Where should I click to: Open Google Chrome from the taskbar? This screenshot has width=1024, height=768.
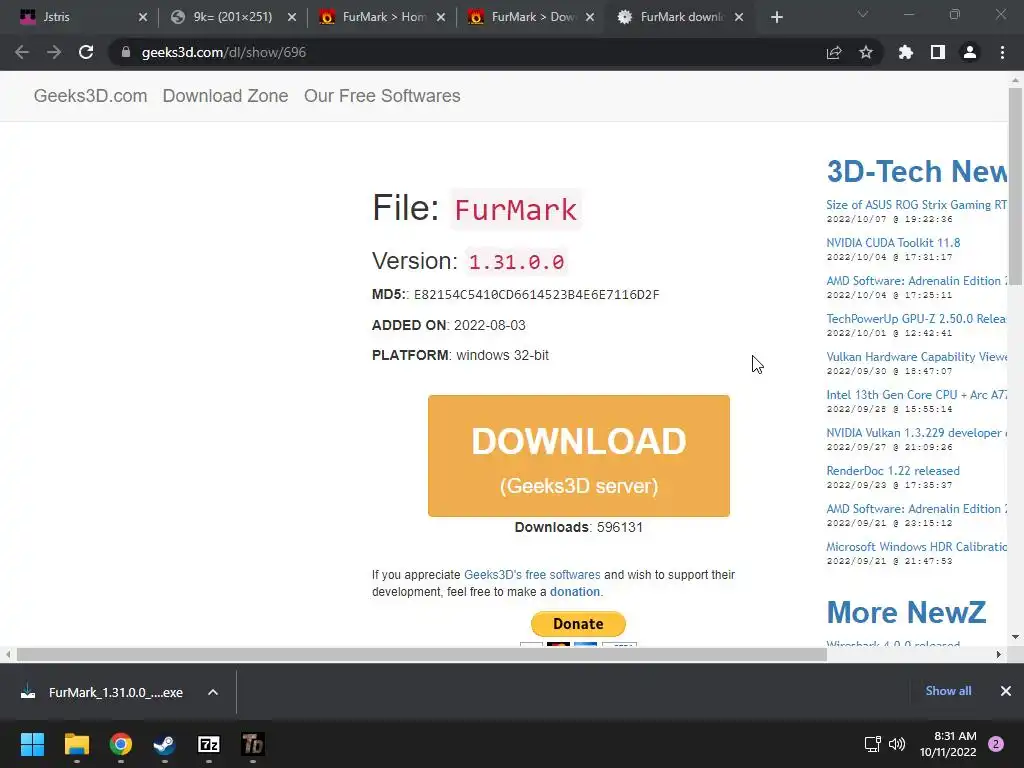(121, 744)
